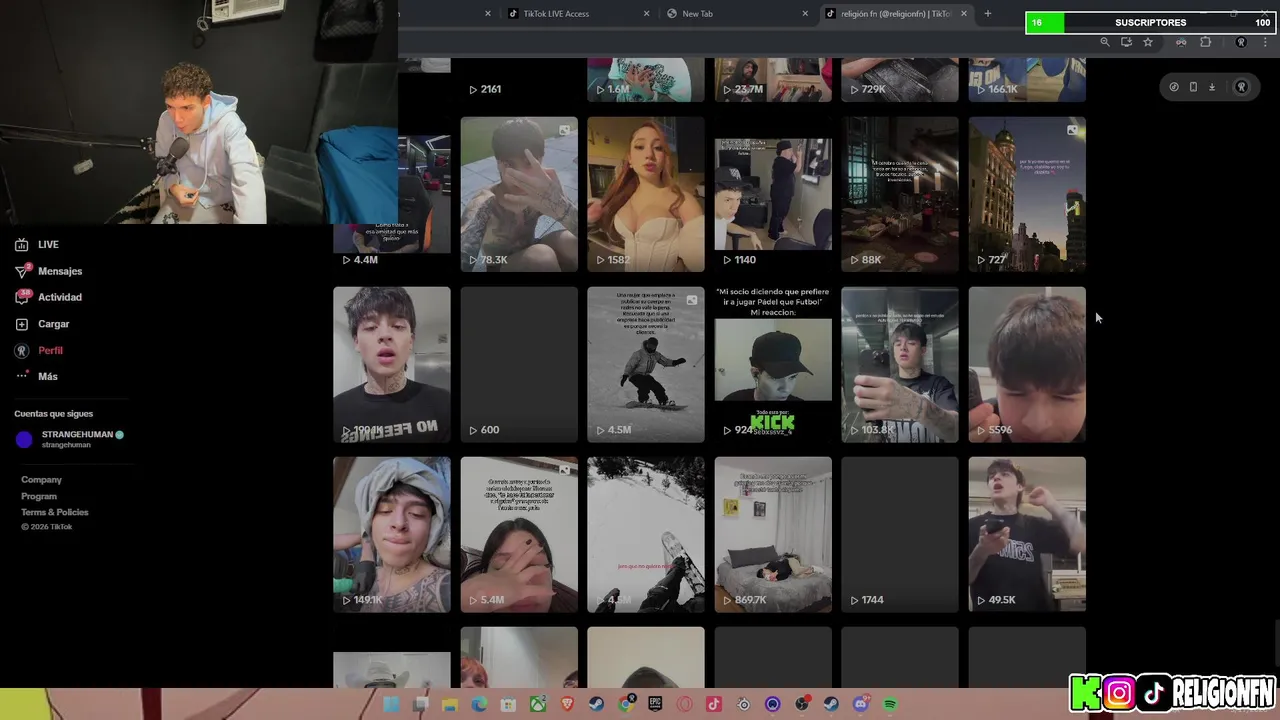1280x720 pixels.
Task: Open the Pádel que Futbol video
Action: [x=773, y=364]
